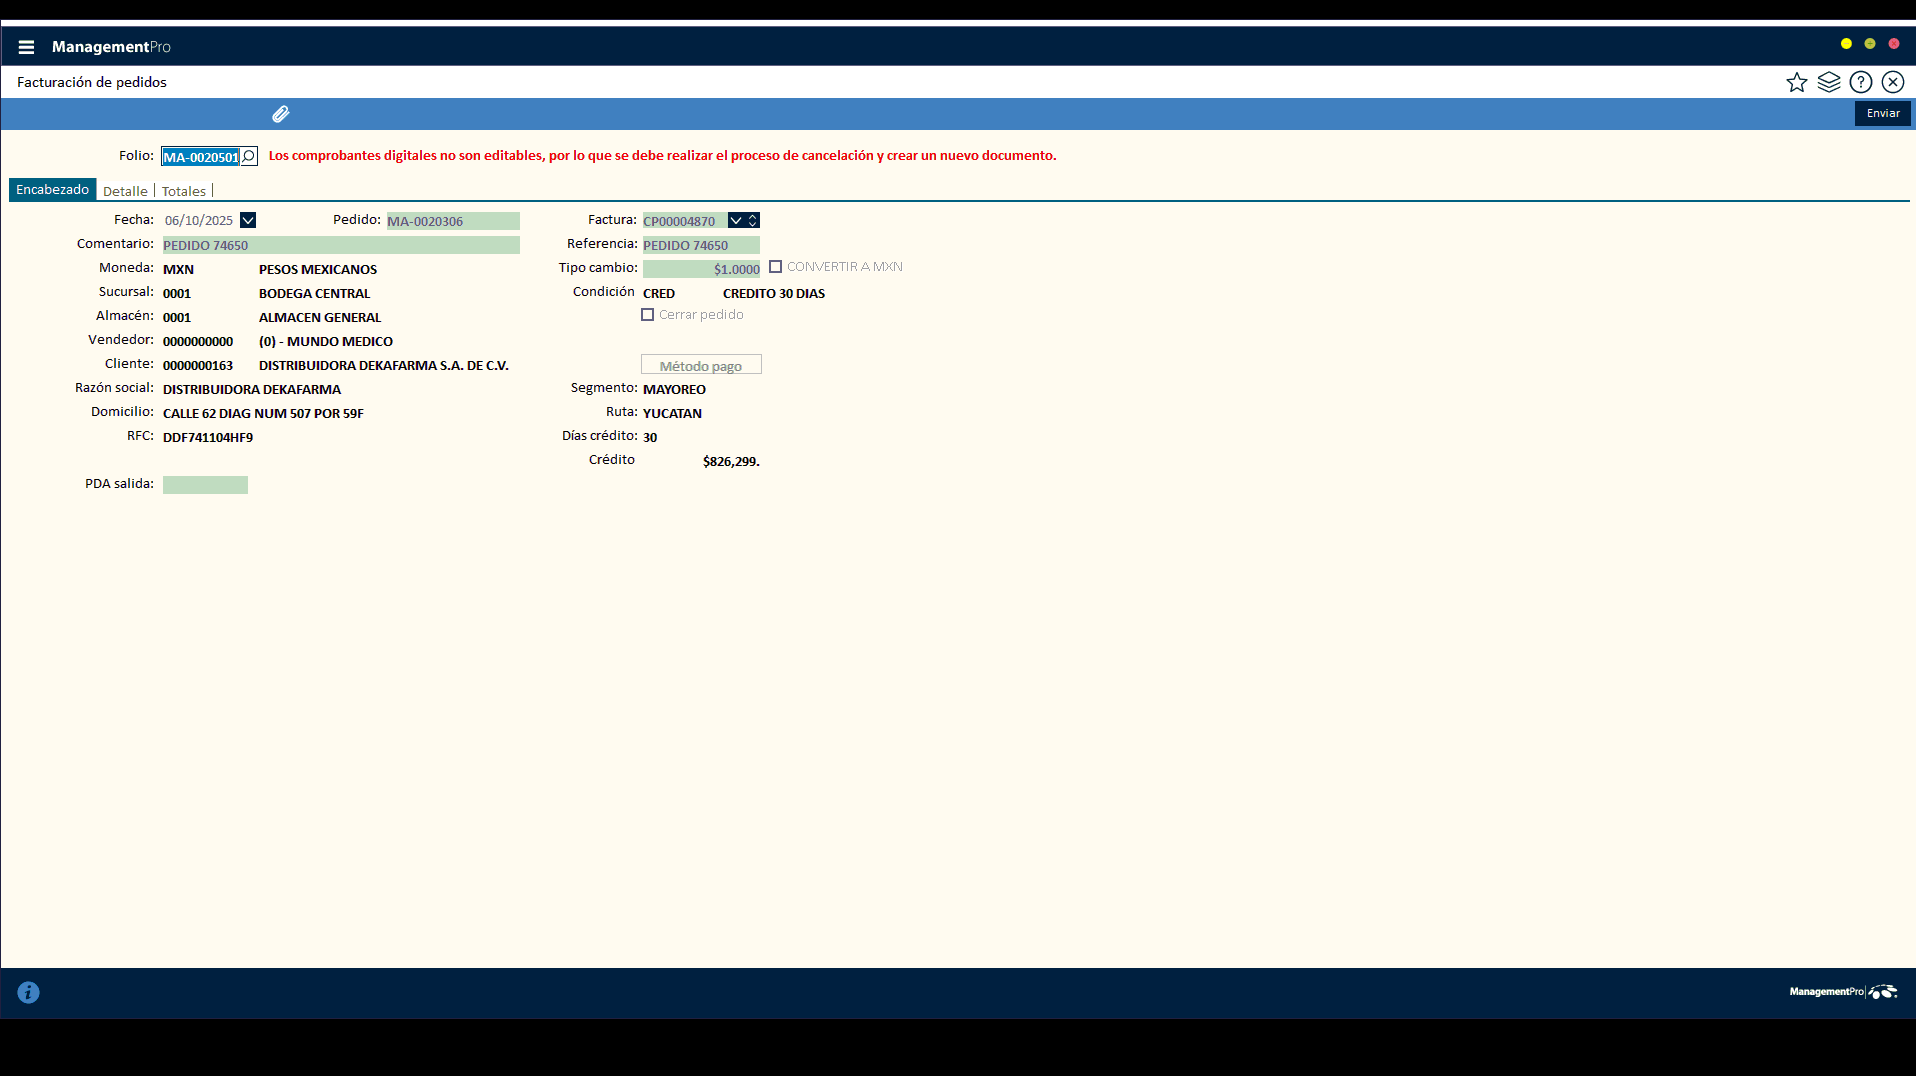Enable the CONVERTIR A MXN checkbox
The image size is (1916, 1076).
click(x=775, y=267)
